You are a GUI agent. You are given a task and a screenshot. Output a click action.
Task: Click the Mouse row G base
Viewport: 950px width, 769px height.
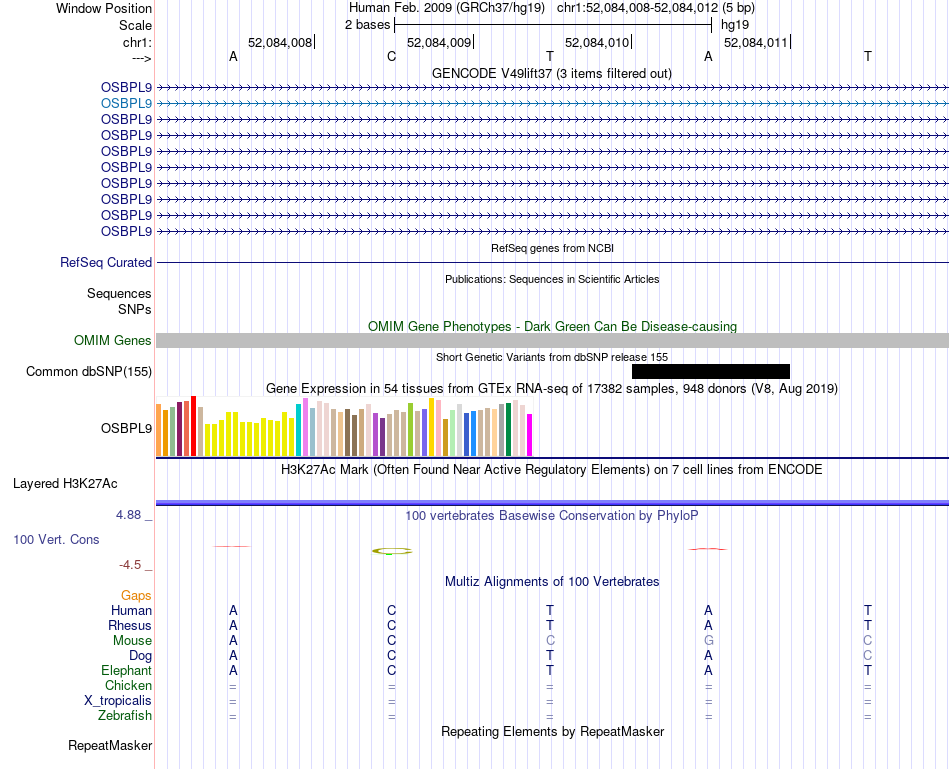point(708,641)
